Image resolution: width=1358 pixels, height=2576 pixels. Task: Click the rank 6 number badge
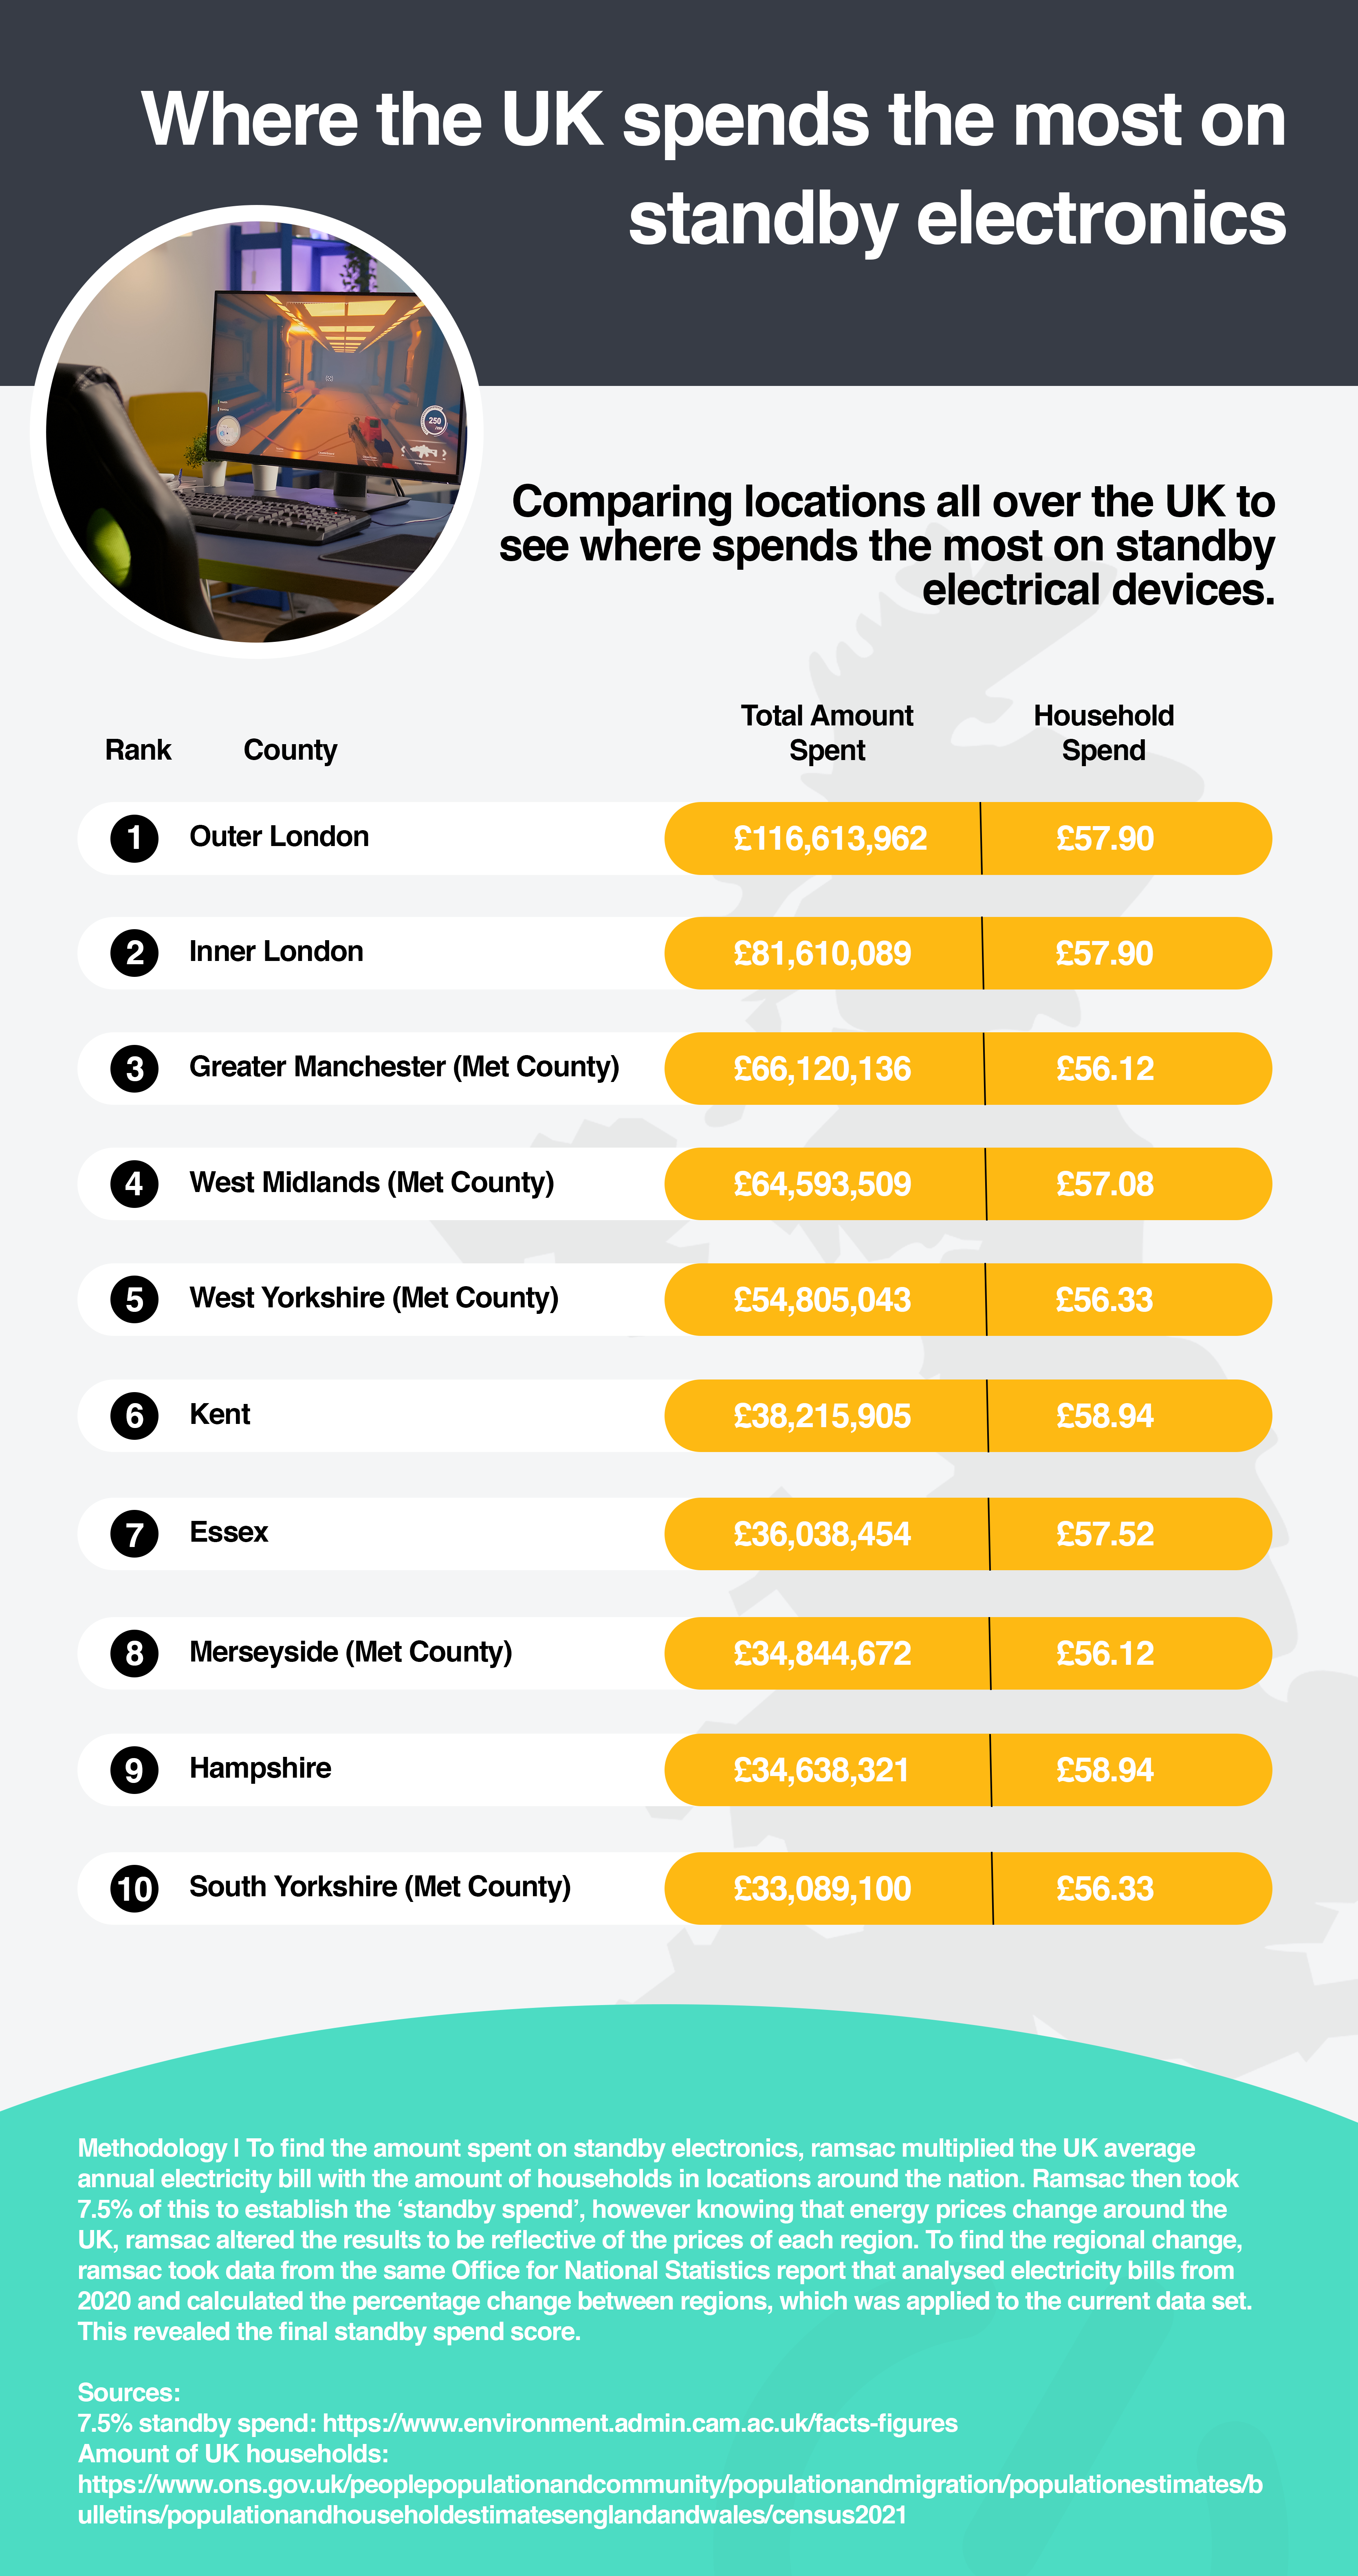134,1416
